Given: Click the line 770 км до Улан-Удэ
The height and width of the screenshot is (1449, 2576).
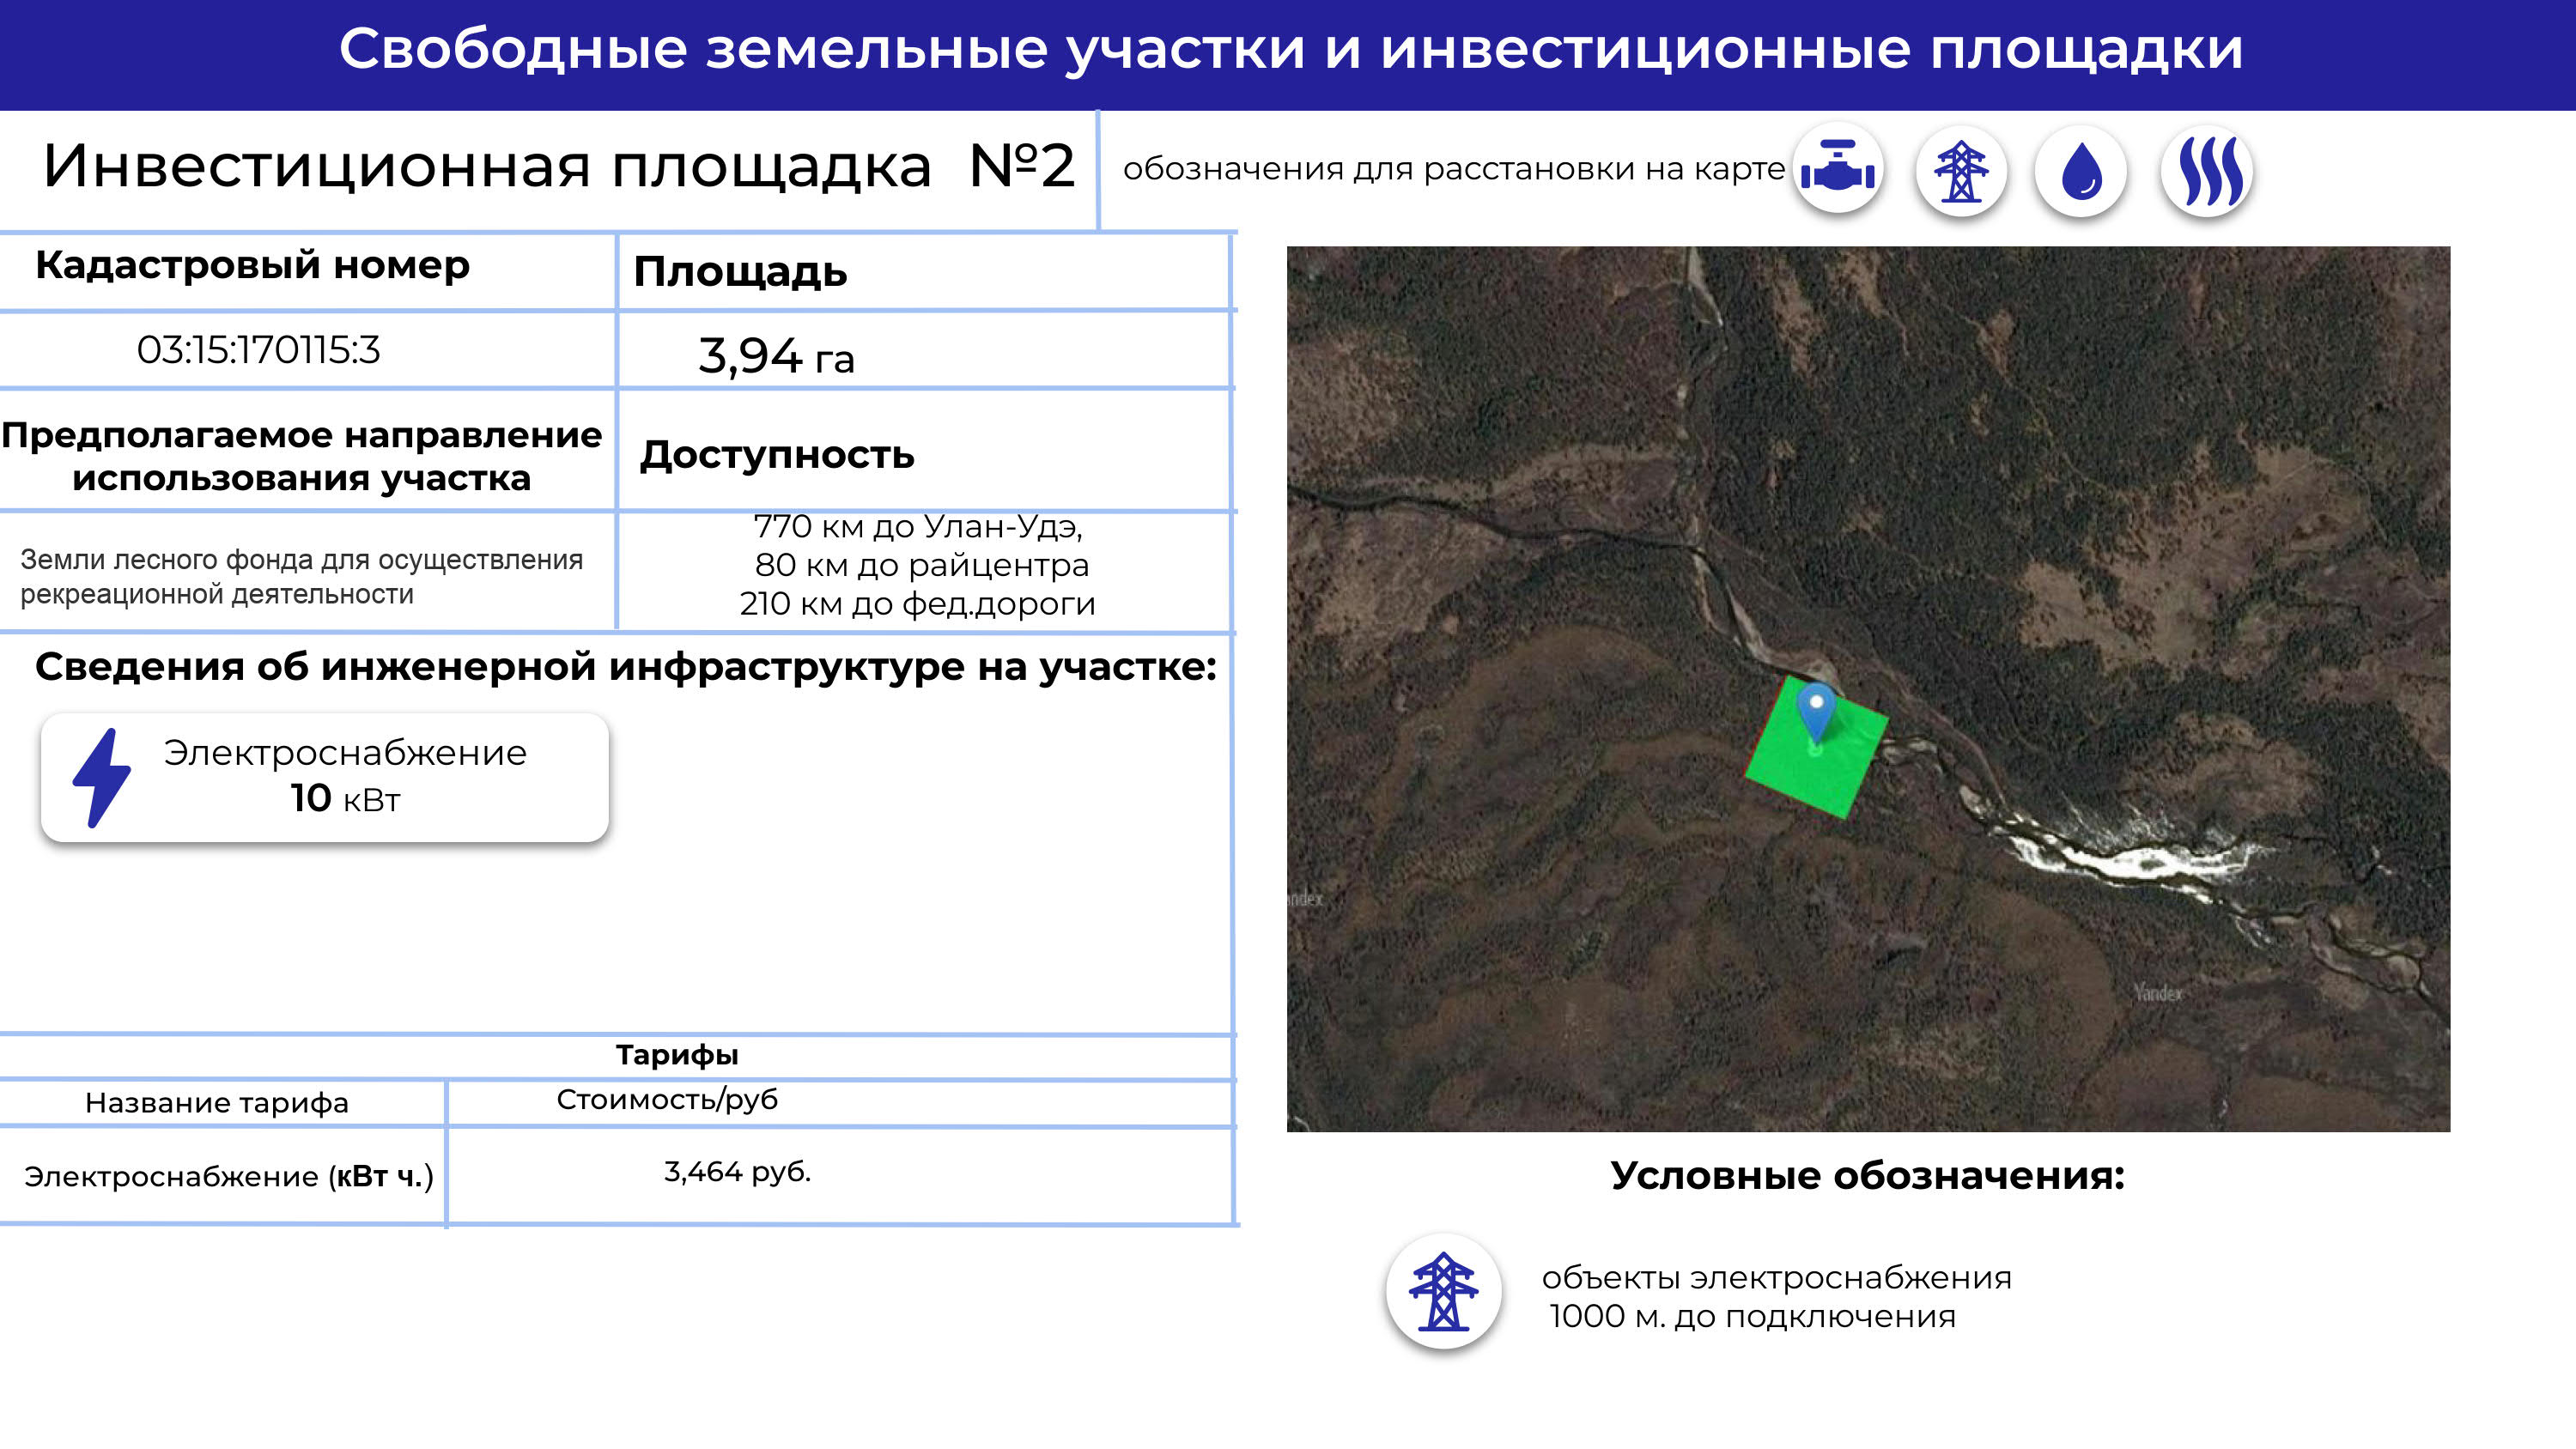Looking at the screenshot, I should coord(918,526).
